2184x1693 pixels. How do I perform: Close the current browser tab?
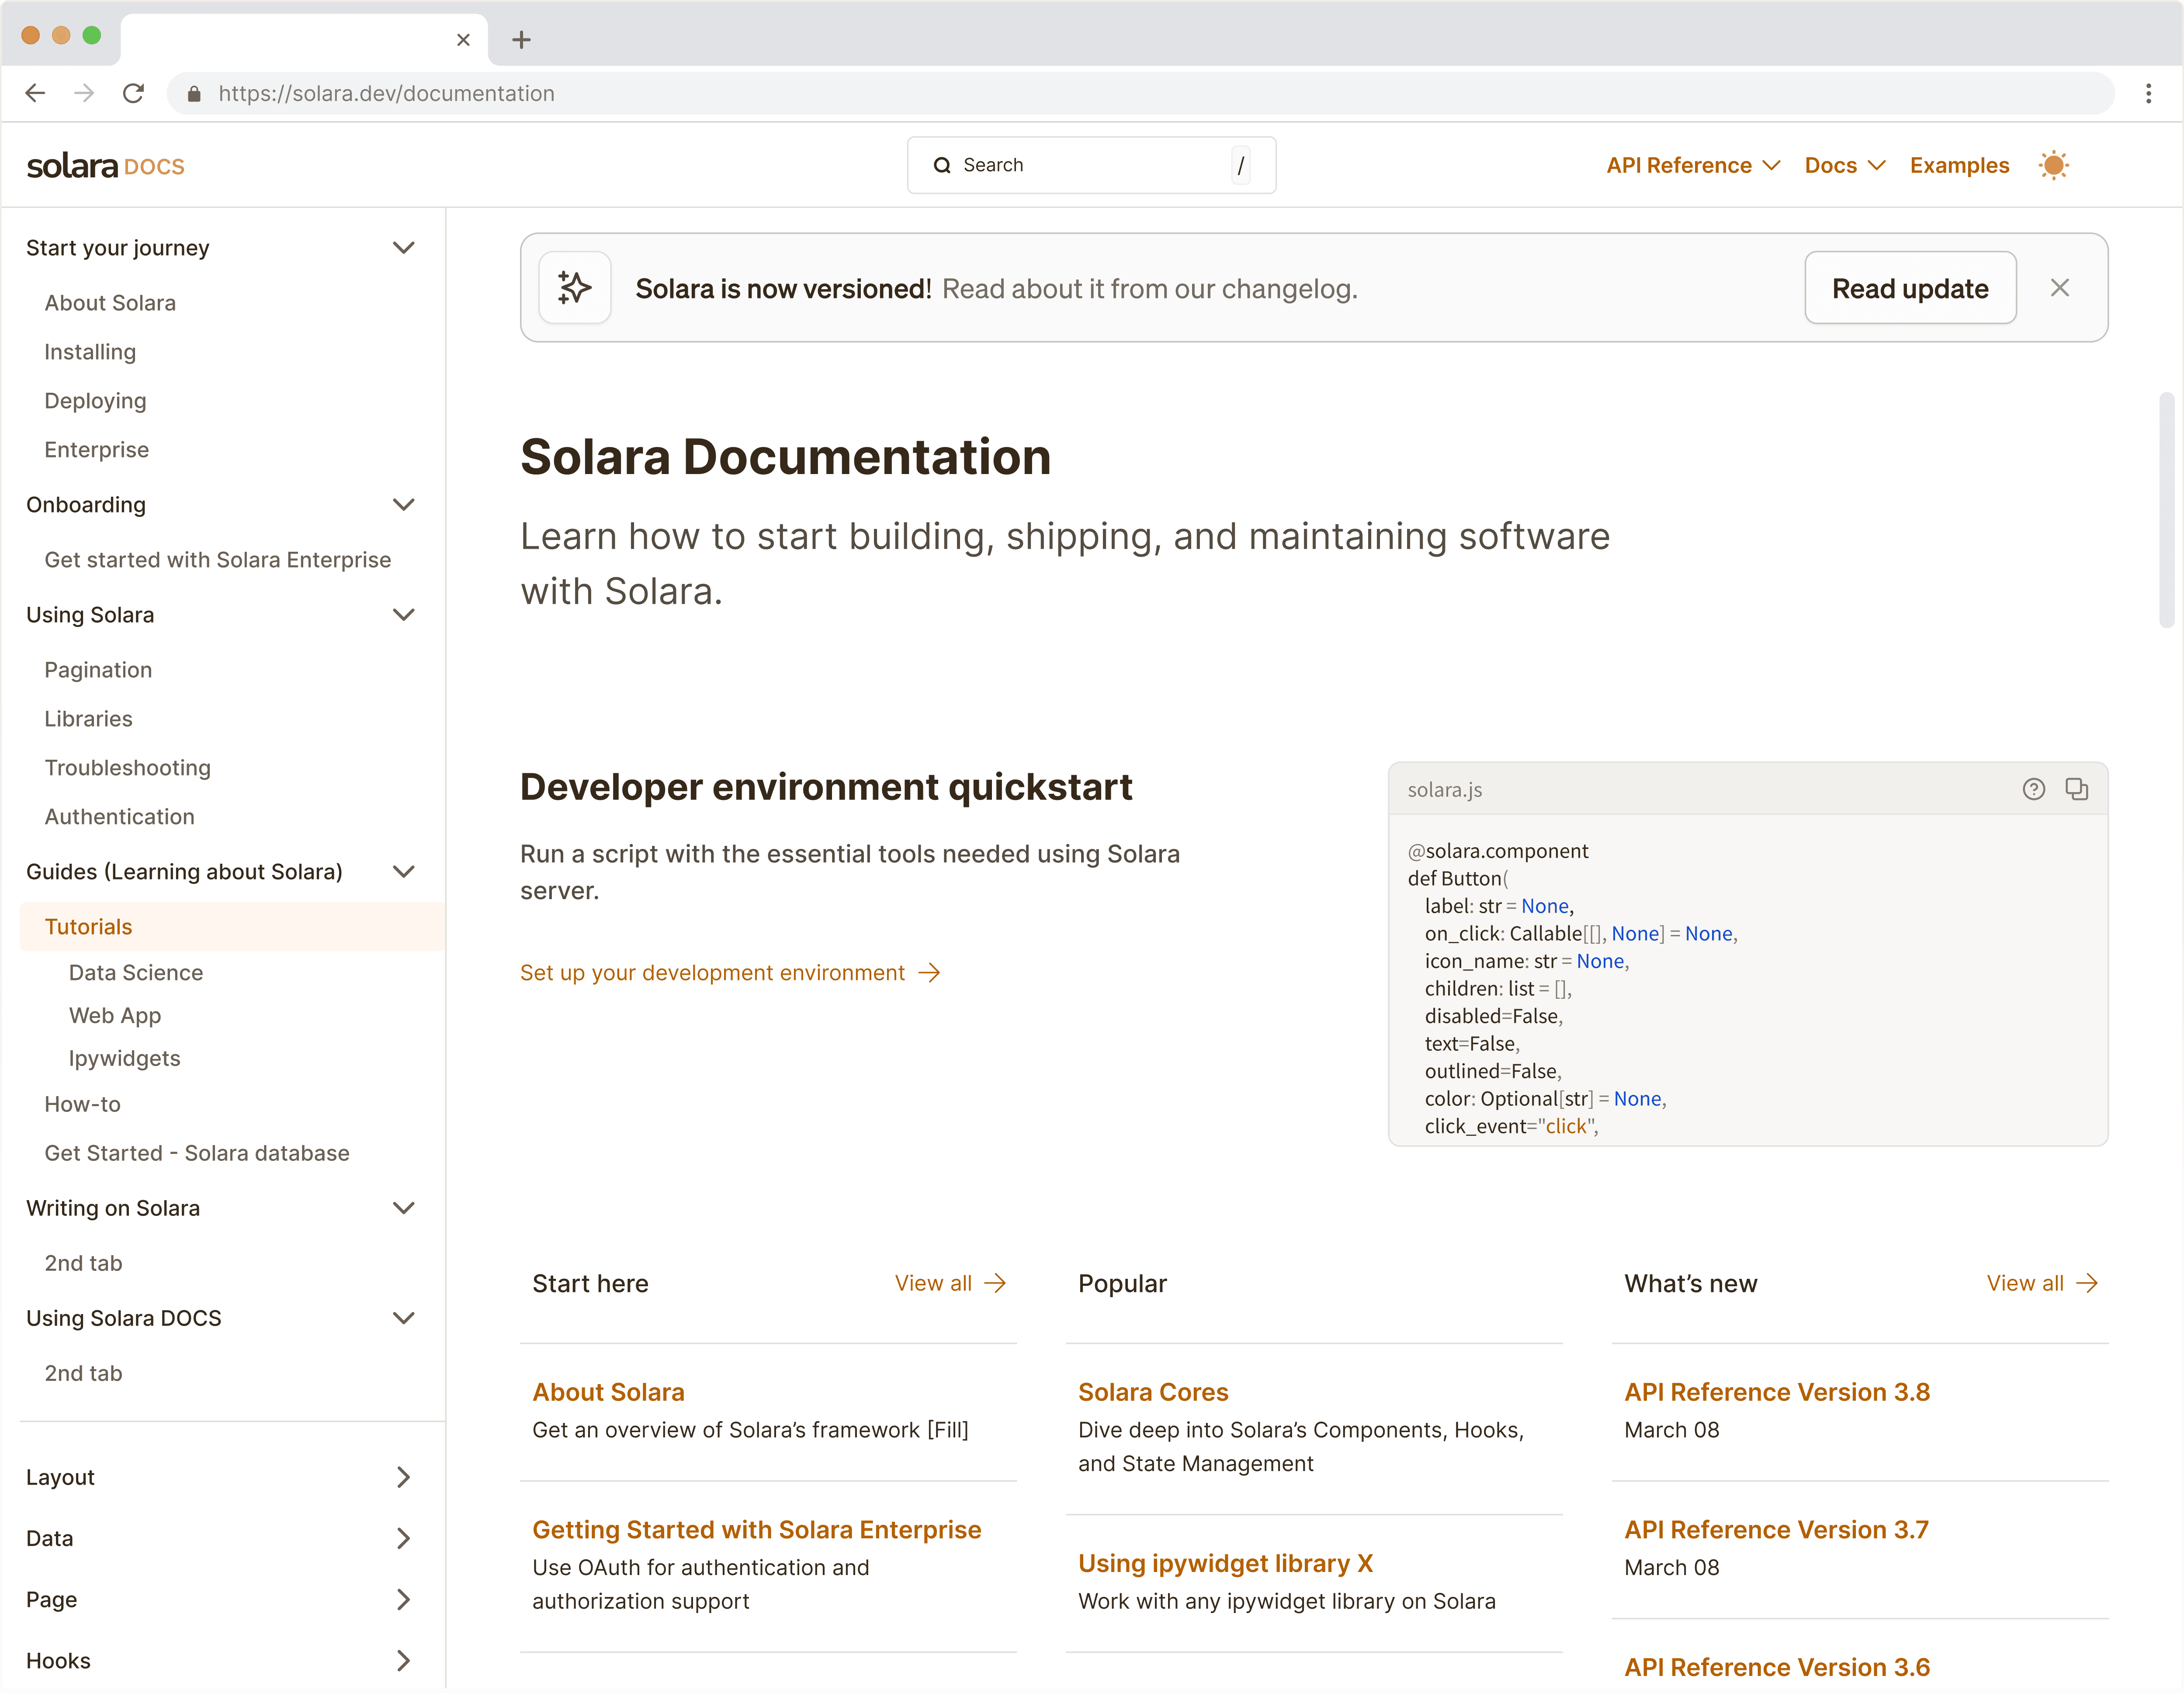pyautogui.click(x=463, y=40)
